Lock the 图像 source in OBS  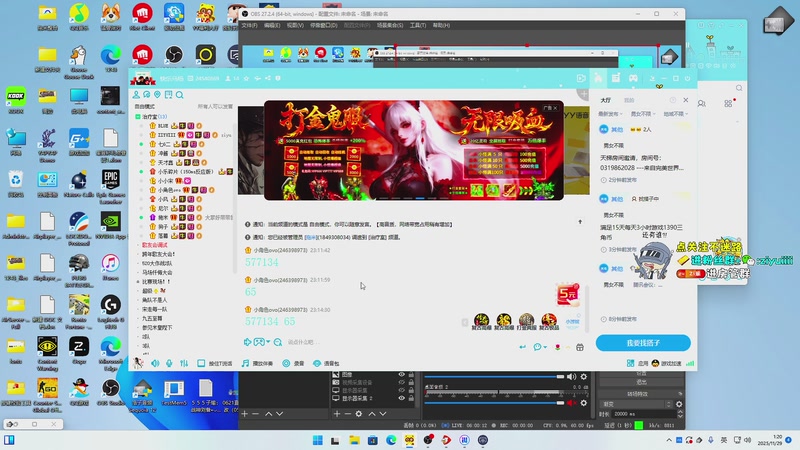coord(411,374)
